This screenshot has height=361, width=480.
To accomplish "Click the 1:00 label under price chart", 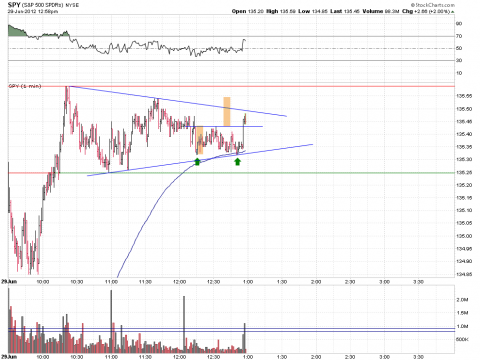I will tap(248, 282).
